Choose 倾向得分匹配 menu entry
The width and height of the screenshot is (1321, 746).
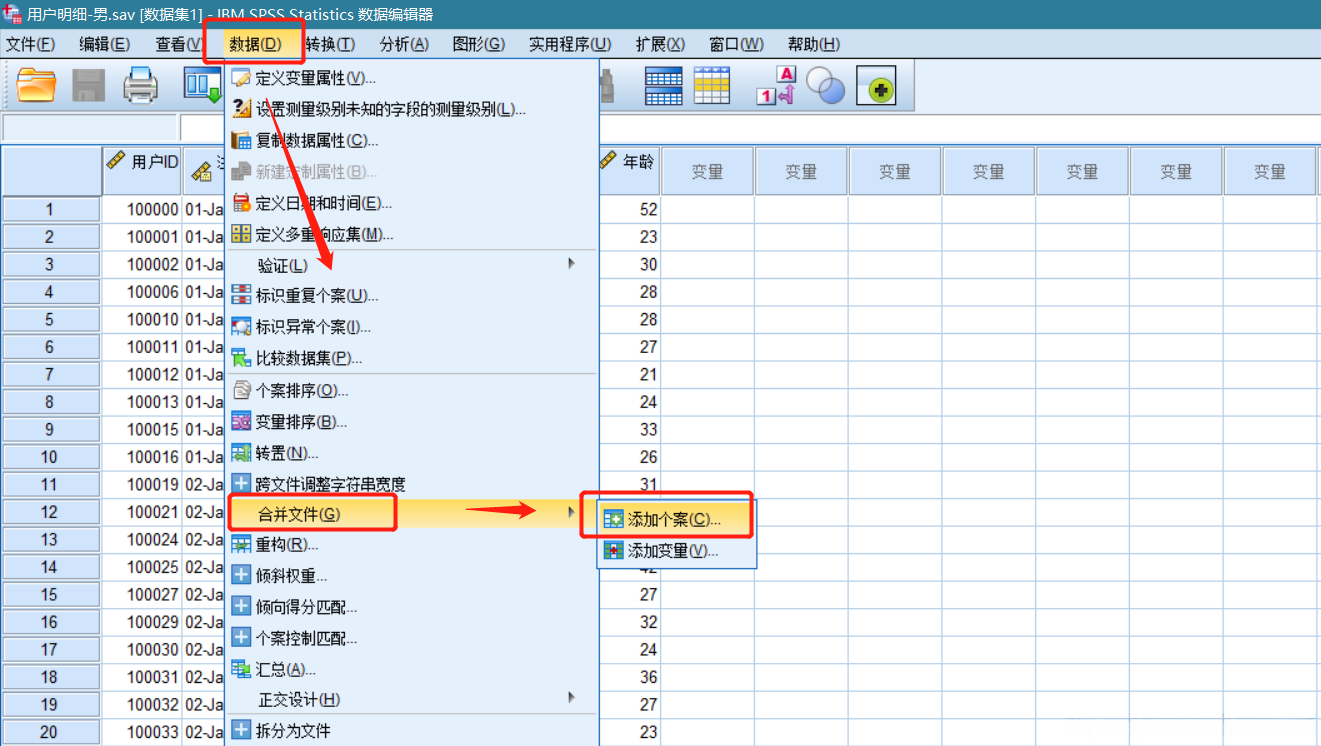(x=412, y=606)
